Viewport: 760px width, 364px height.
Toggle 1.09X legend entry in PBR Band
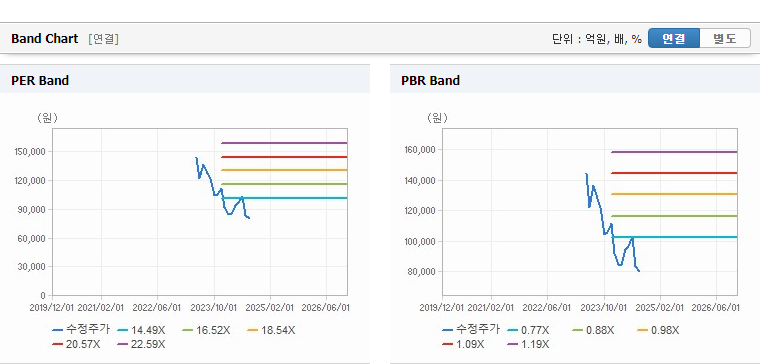463,344
